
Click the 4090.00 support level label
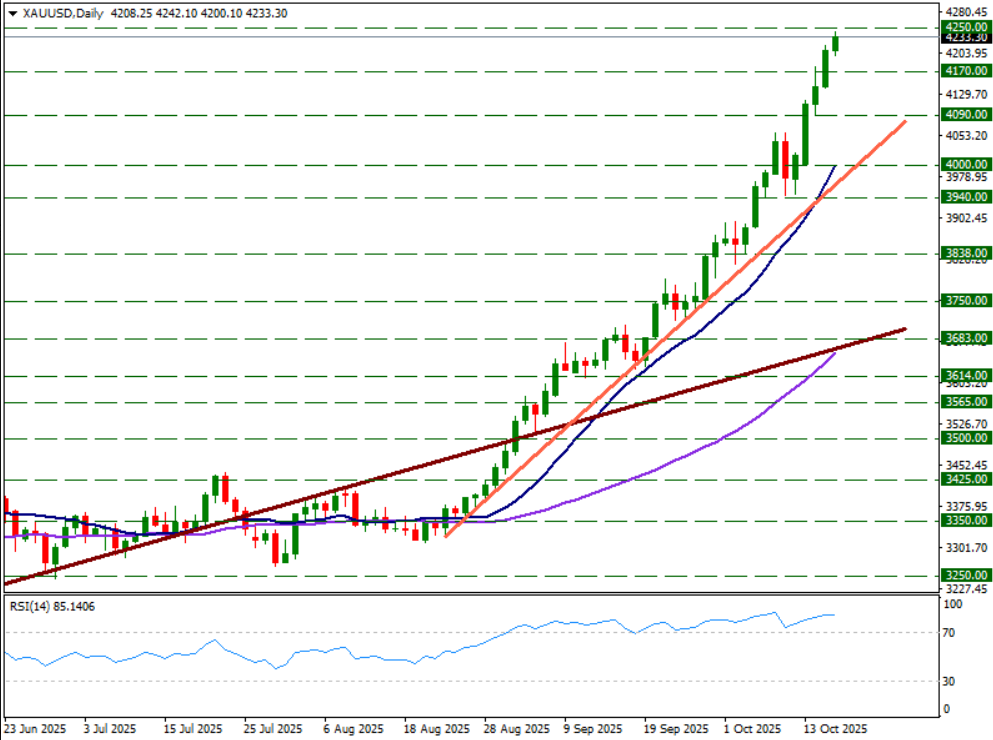[x=966, y=115]
